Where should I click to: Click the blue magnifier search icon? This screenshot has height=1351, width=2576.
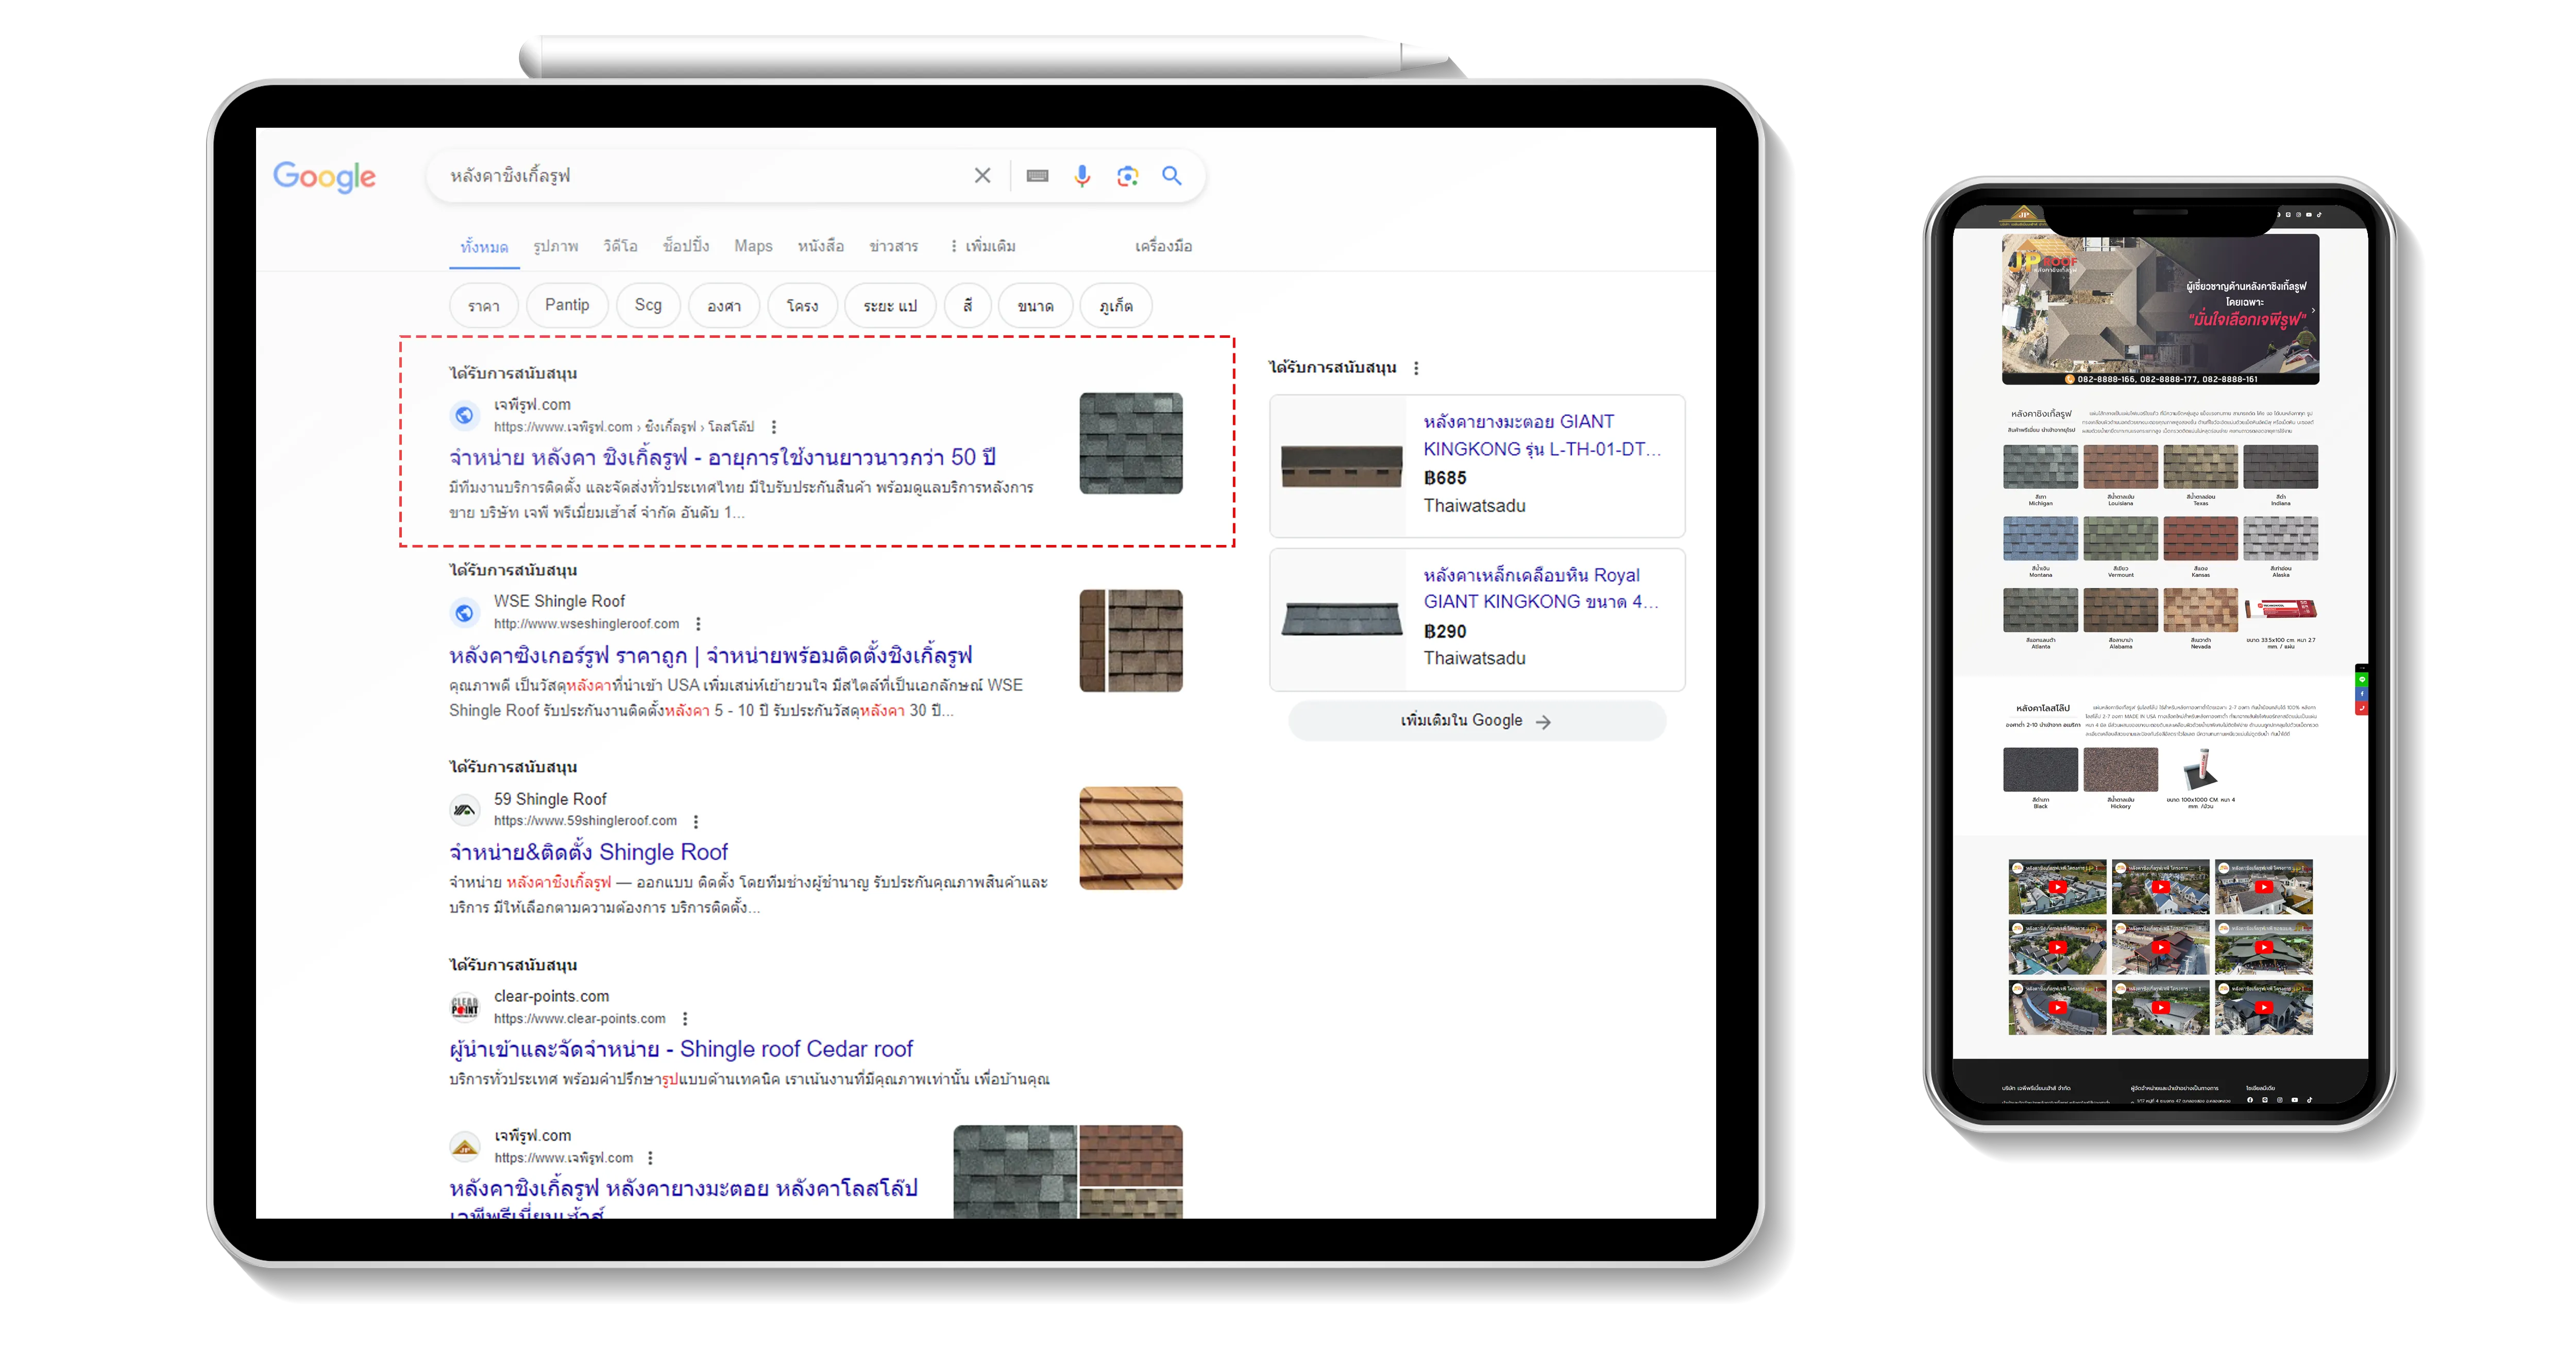pos(1172,176)
